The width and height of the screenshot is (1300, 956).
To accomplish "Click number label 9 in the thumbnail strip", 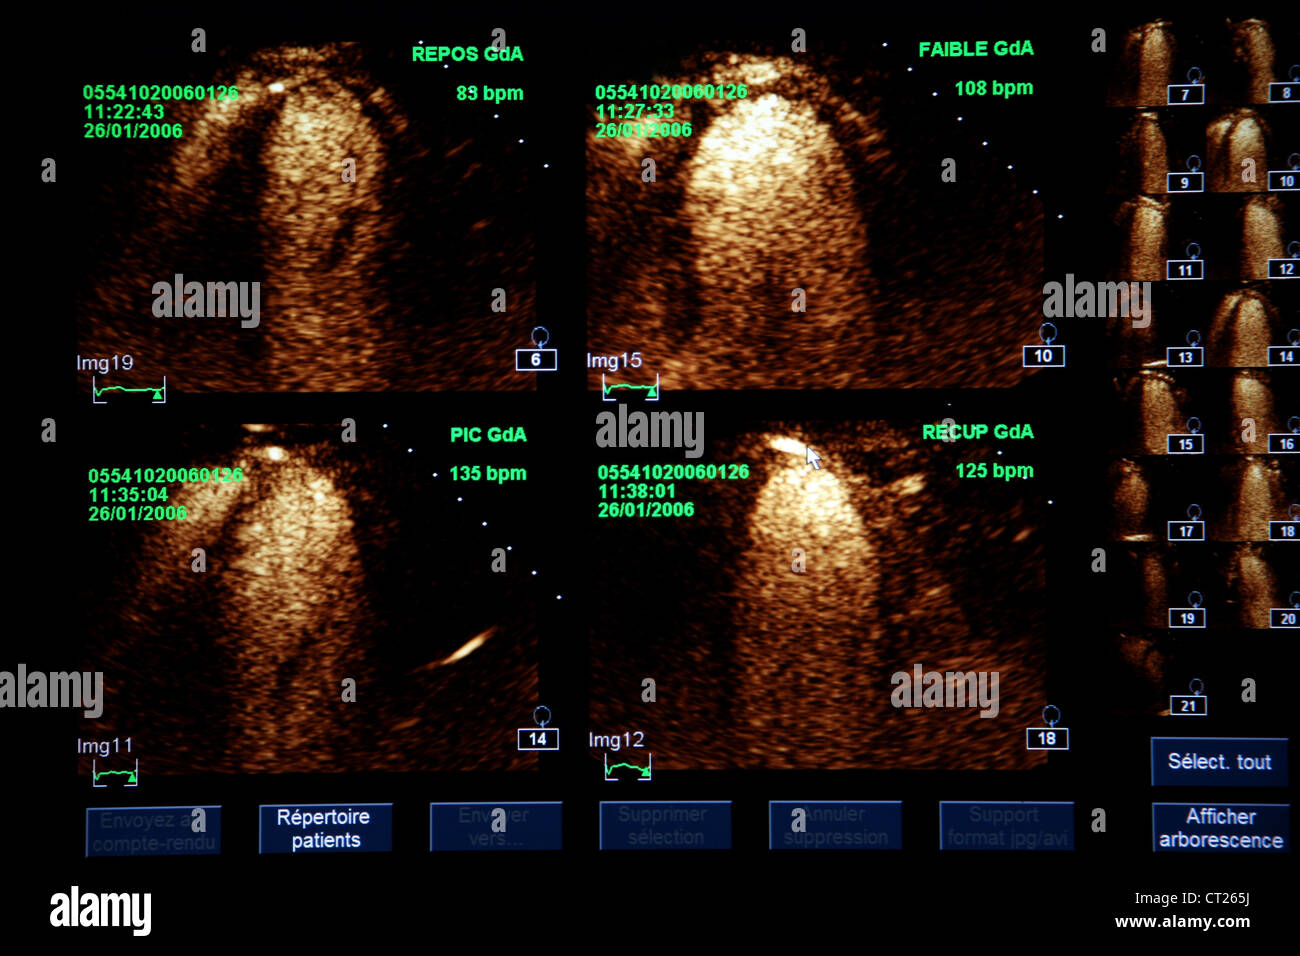I will click(1185, 183).
